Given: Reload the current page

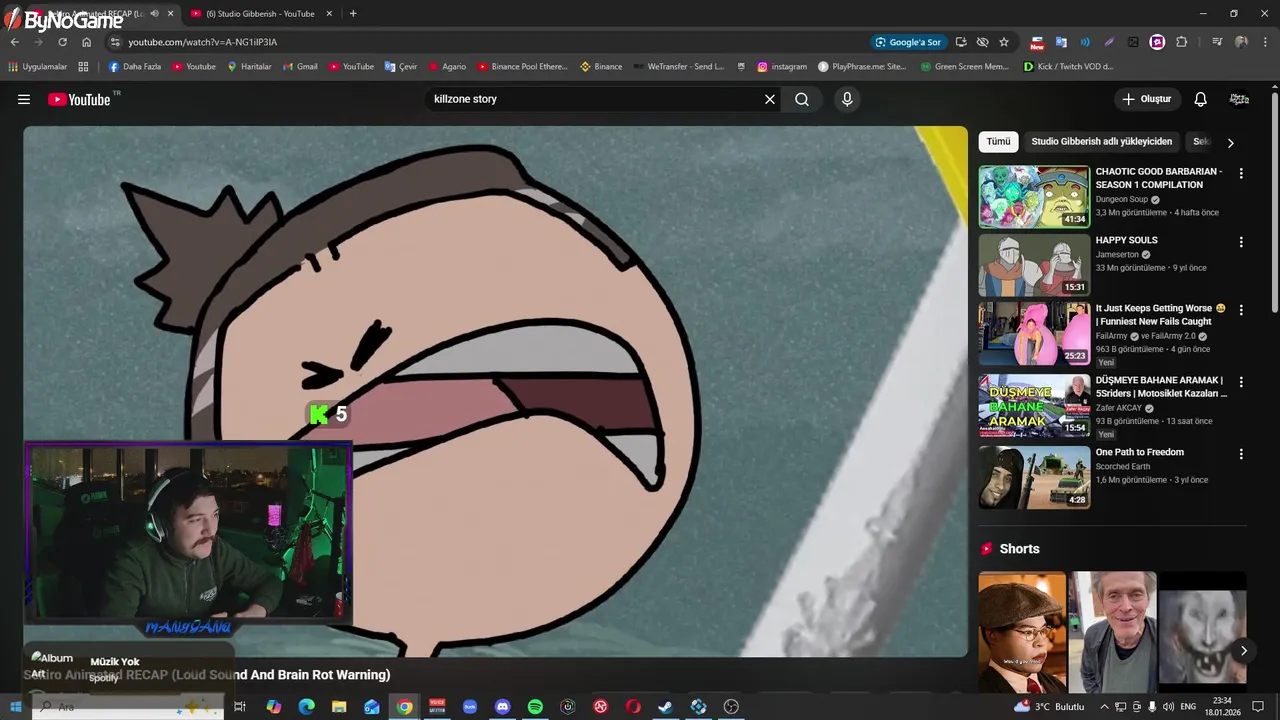Looking at the screenshot, I should 62,42.
